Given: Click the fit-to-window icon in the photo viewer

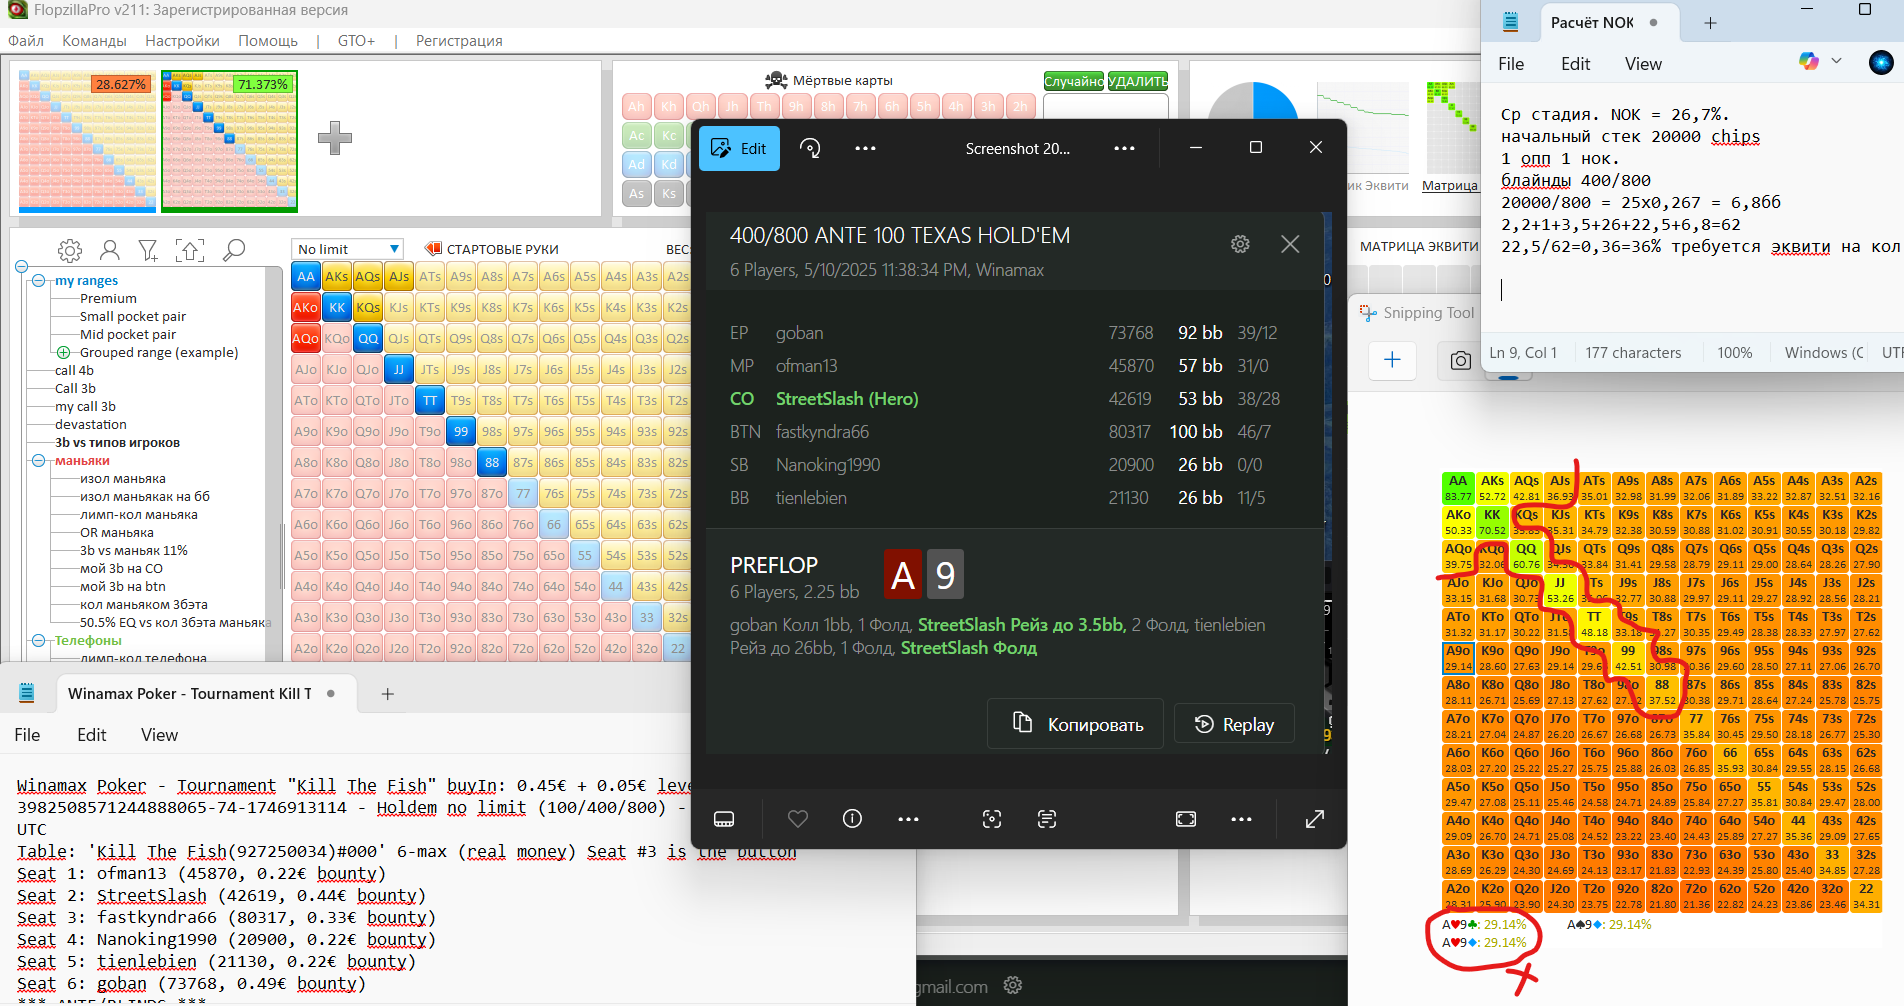Looking at the screenshot, I should 1186,819.
